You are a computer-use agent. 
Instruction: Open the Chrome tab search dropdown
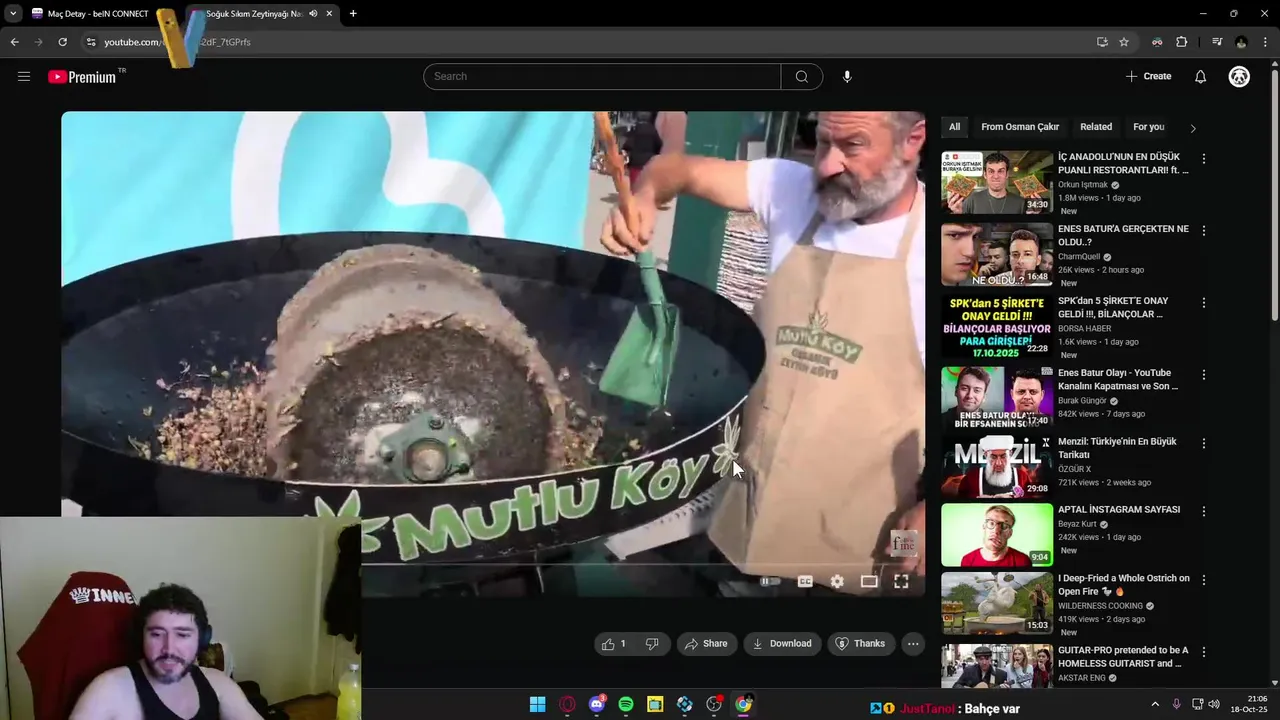13,14
